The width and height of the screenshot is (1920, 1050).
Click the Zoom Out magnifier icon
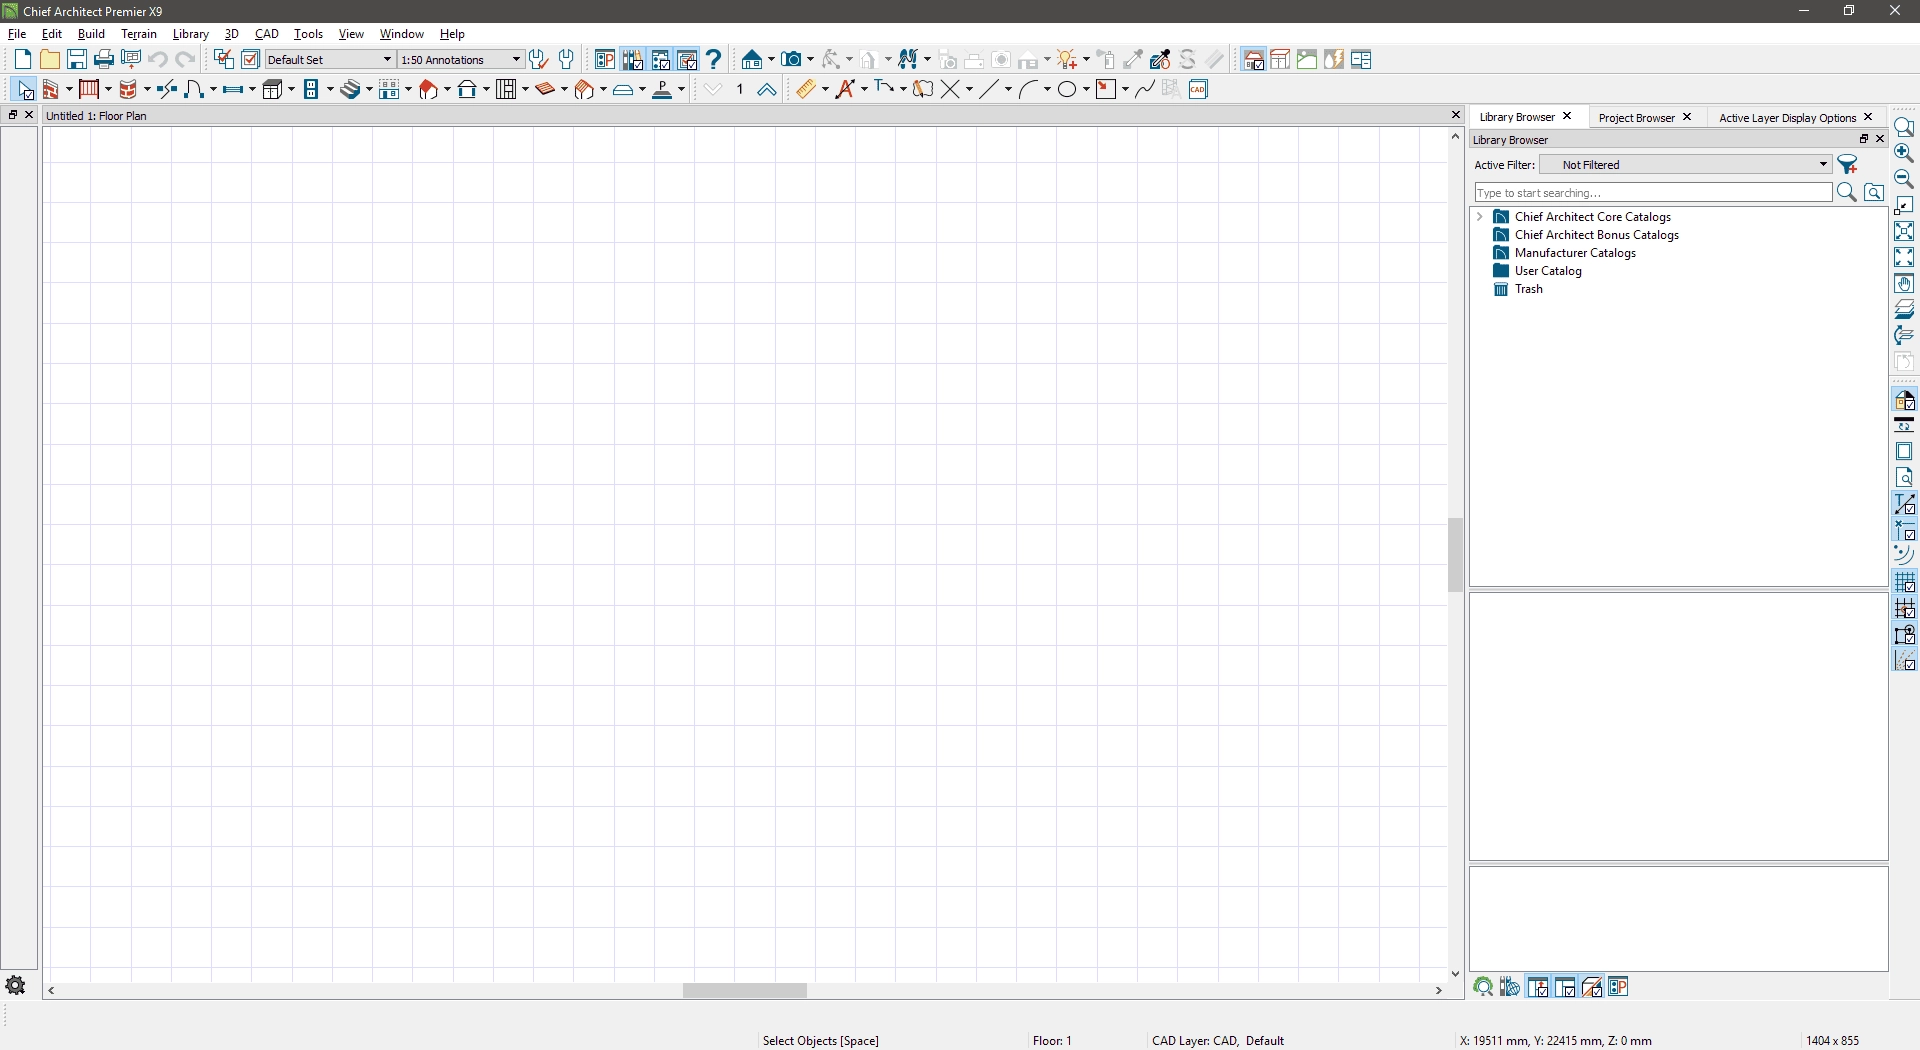click(1904, 179)
